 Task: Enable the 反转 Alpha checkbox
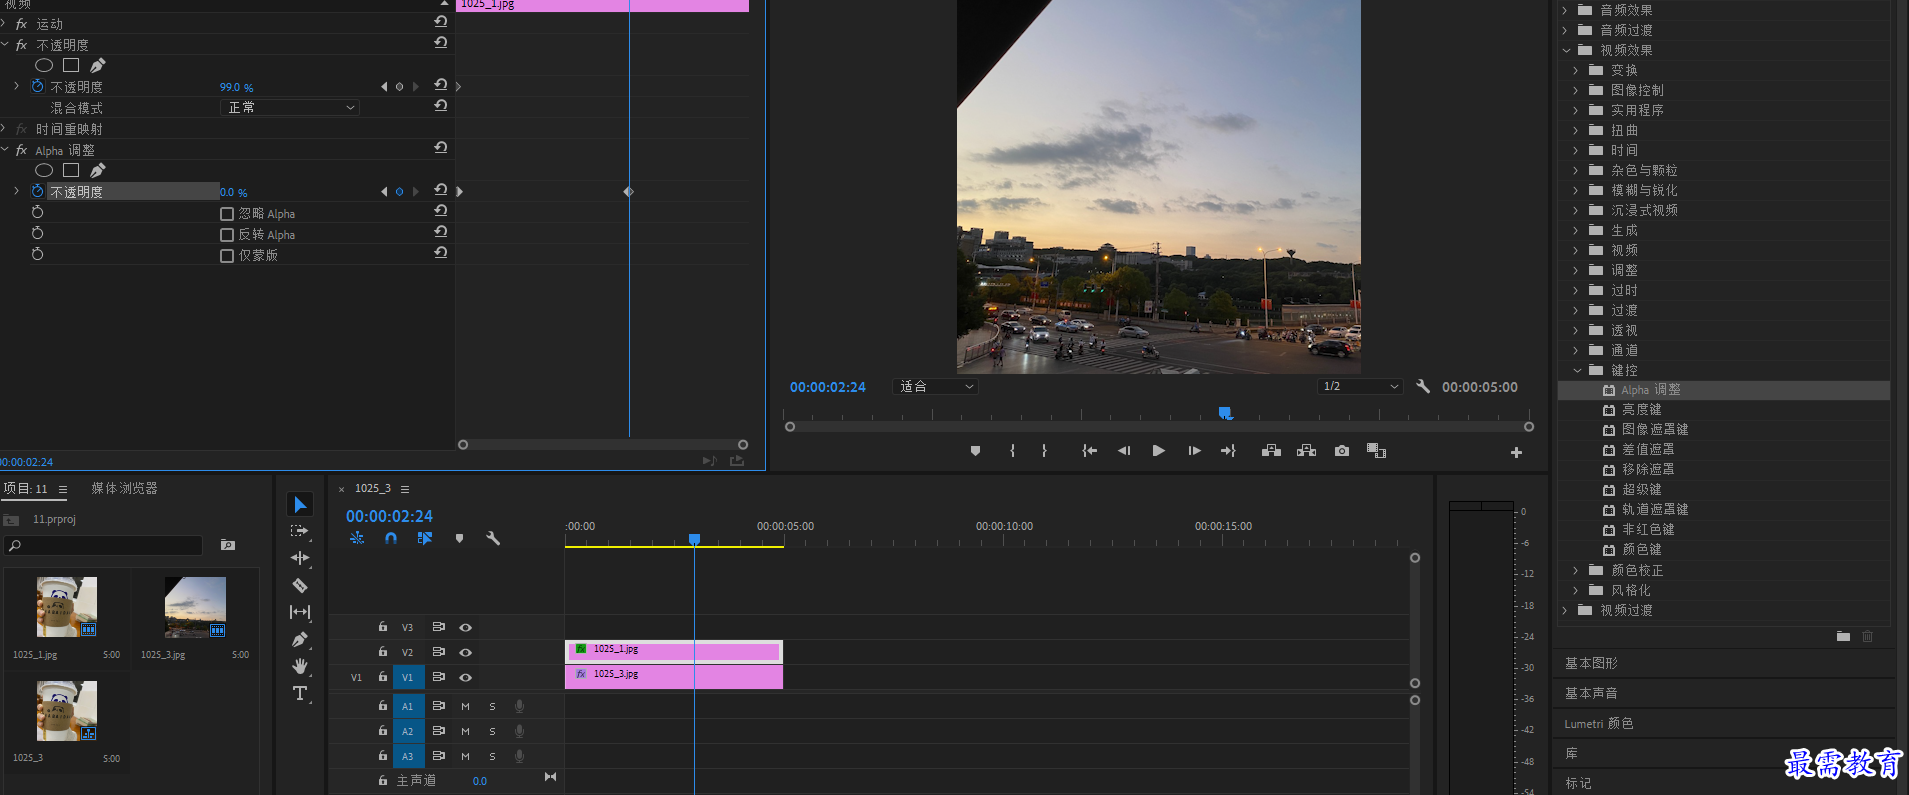227,235
